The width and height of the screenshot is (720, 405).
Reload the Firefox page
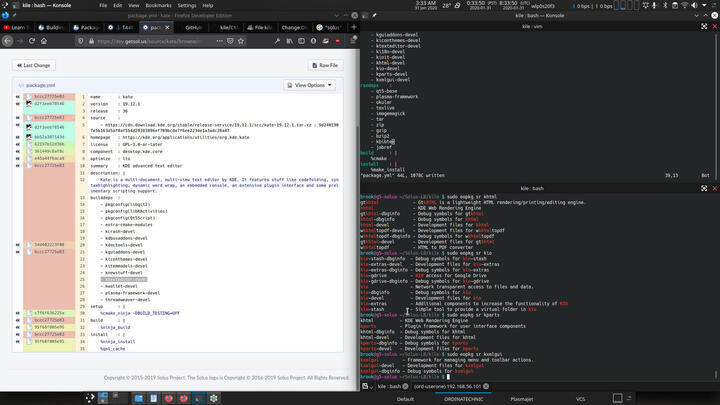pos(32,41)
